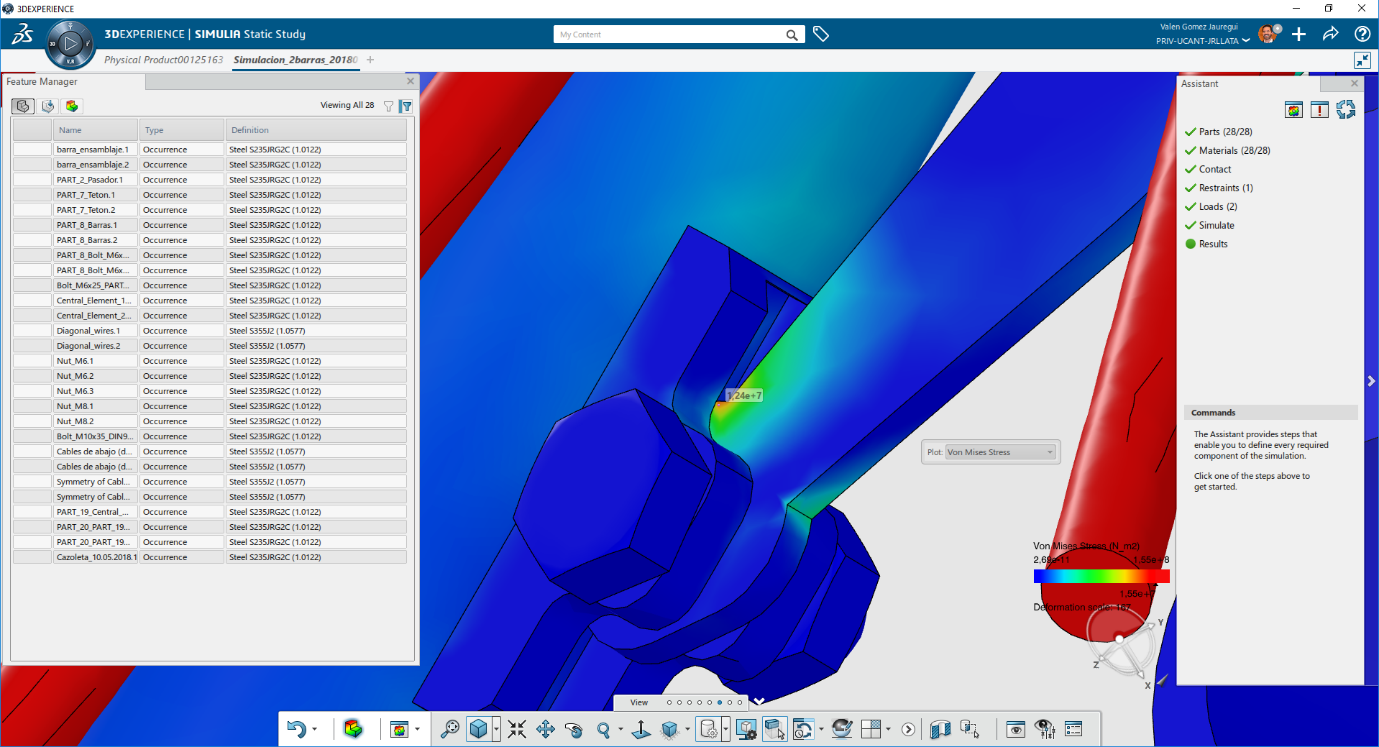Click the Normal View icon

click(640, 730)
